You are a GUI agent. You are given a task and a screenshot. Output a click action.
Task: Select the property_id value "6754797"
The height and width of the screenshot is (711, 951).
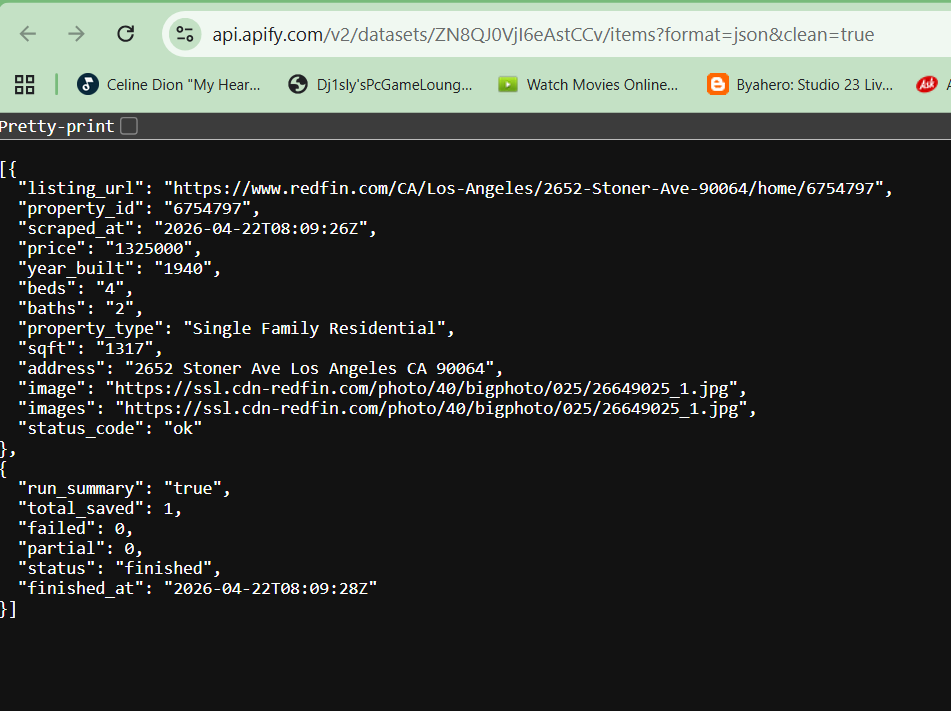207,209
